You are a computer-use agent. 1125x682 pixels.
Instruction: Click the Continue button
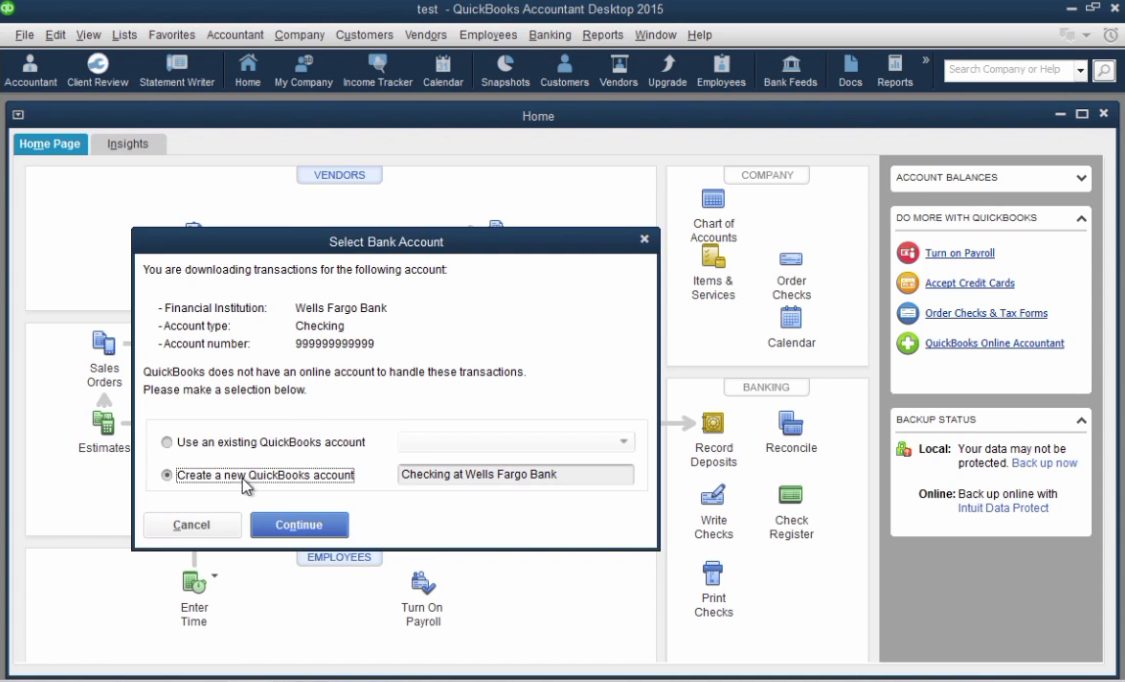(299, 525)
